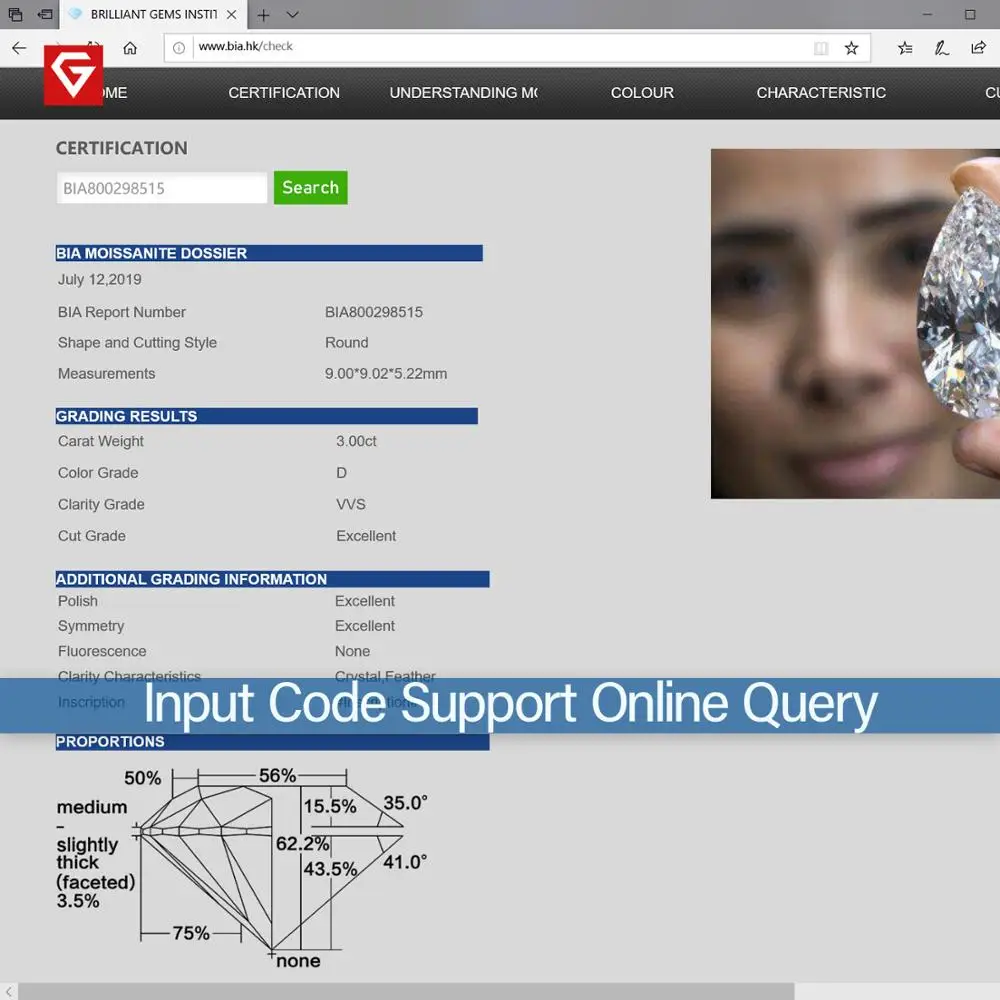Click the share page icon
This screenshot has height=1000, width=1000.
tap(978, 48)
